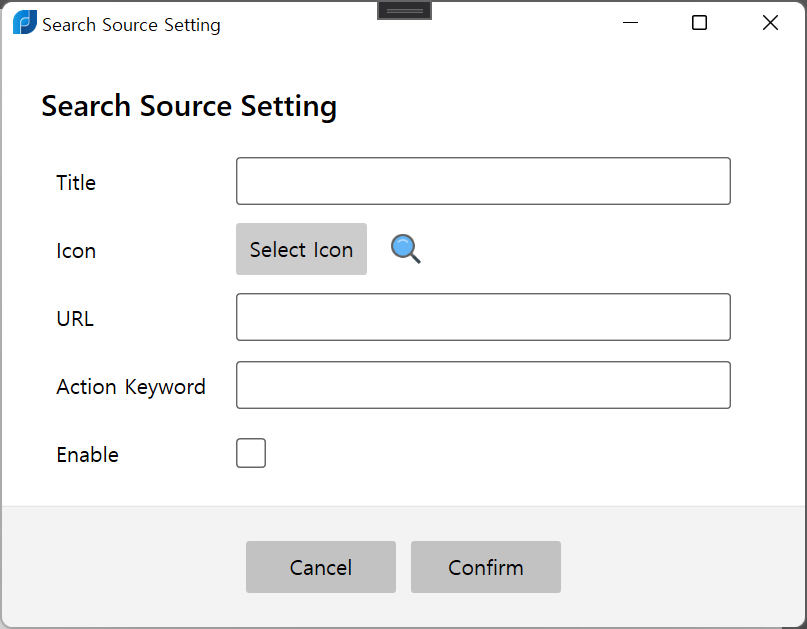This screenshot has width=807, height=629.
Task: Open the Select Icon file picker
Action: tap(302, 249)
